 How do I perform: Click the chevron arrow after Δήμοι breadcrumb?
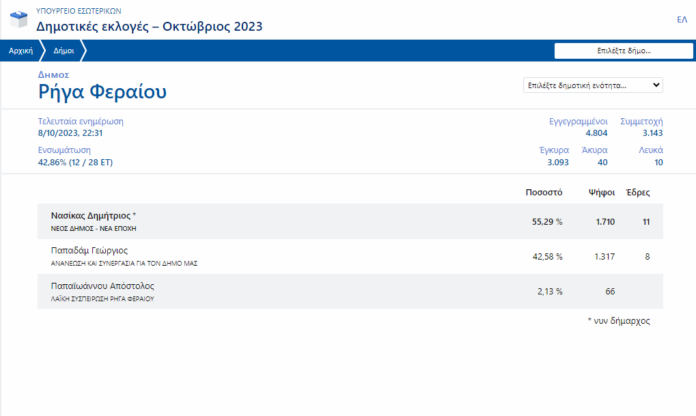pyautogui.click(x=84, y=49)
